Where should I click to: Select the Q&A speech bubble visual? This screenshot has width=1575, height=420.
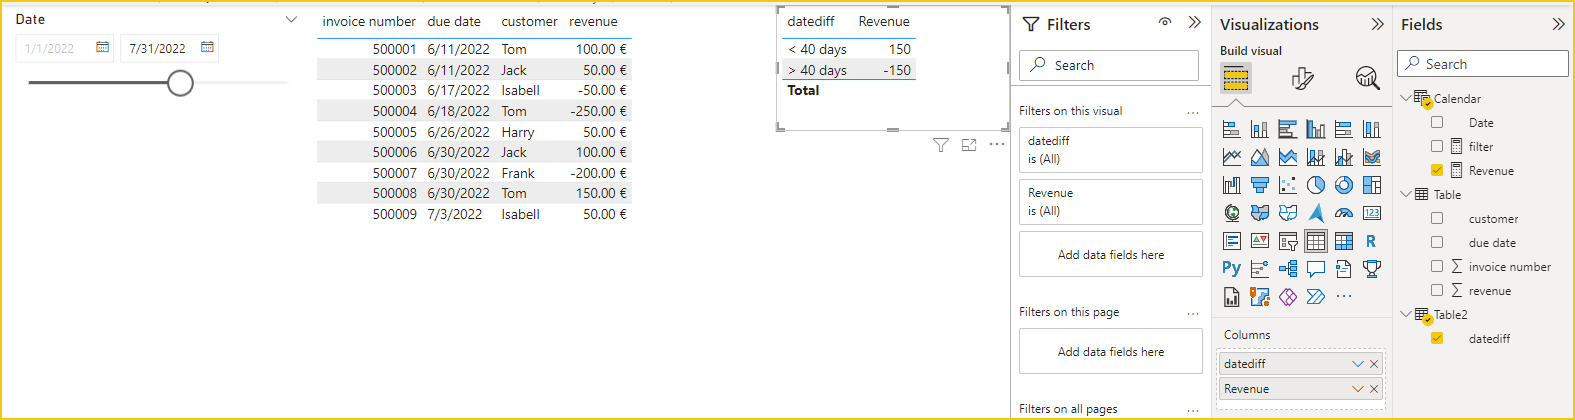pyautogui.click(x=1316, y=268)
